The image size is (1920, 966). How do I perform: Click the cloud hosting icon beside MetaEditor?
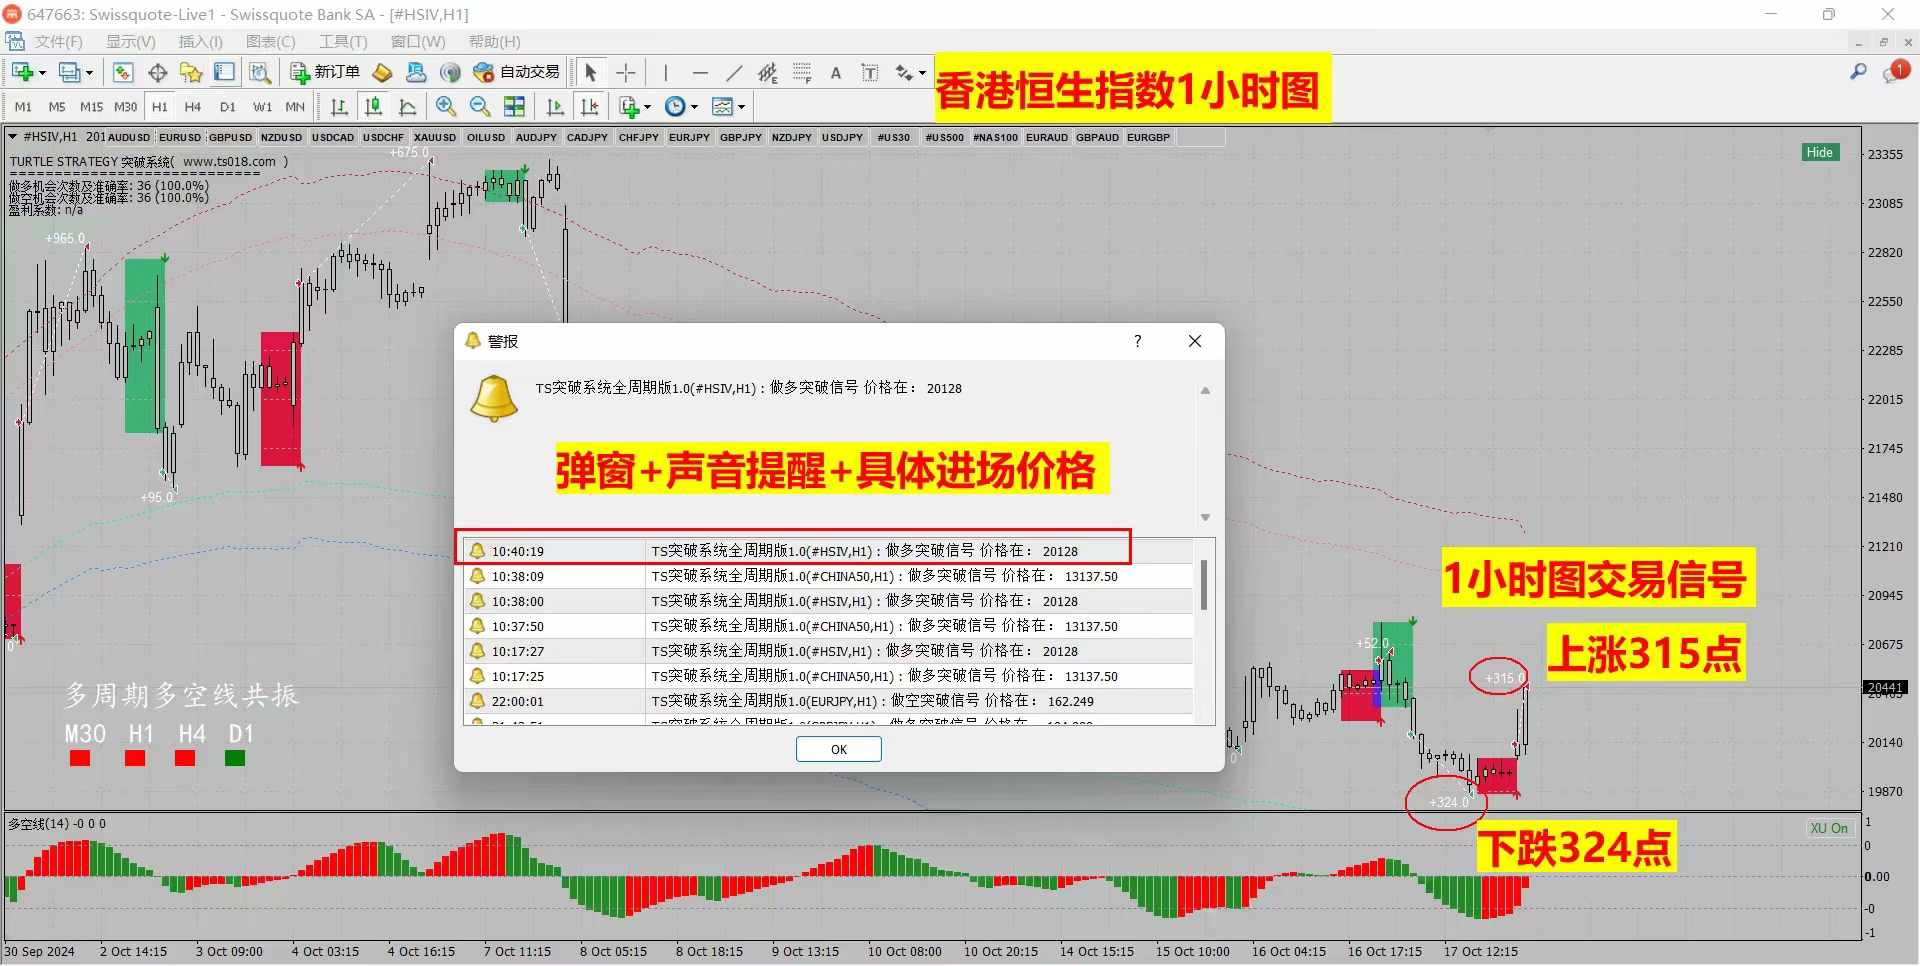click(416, 72)
